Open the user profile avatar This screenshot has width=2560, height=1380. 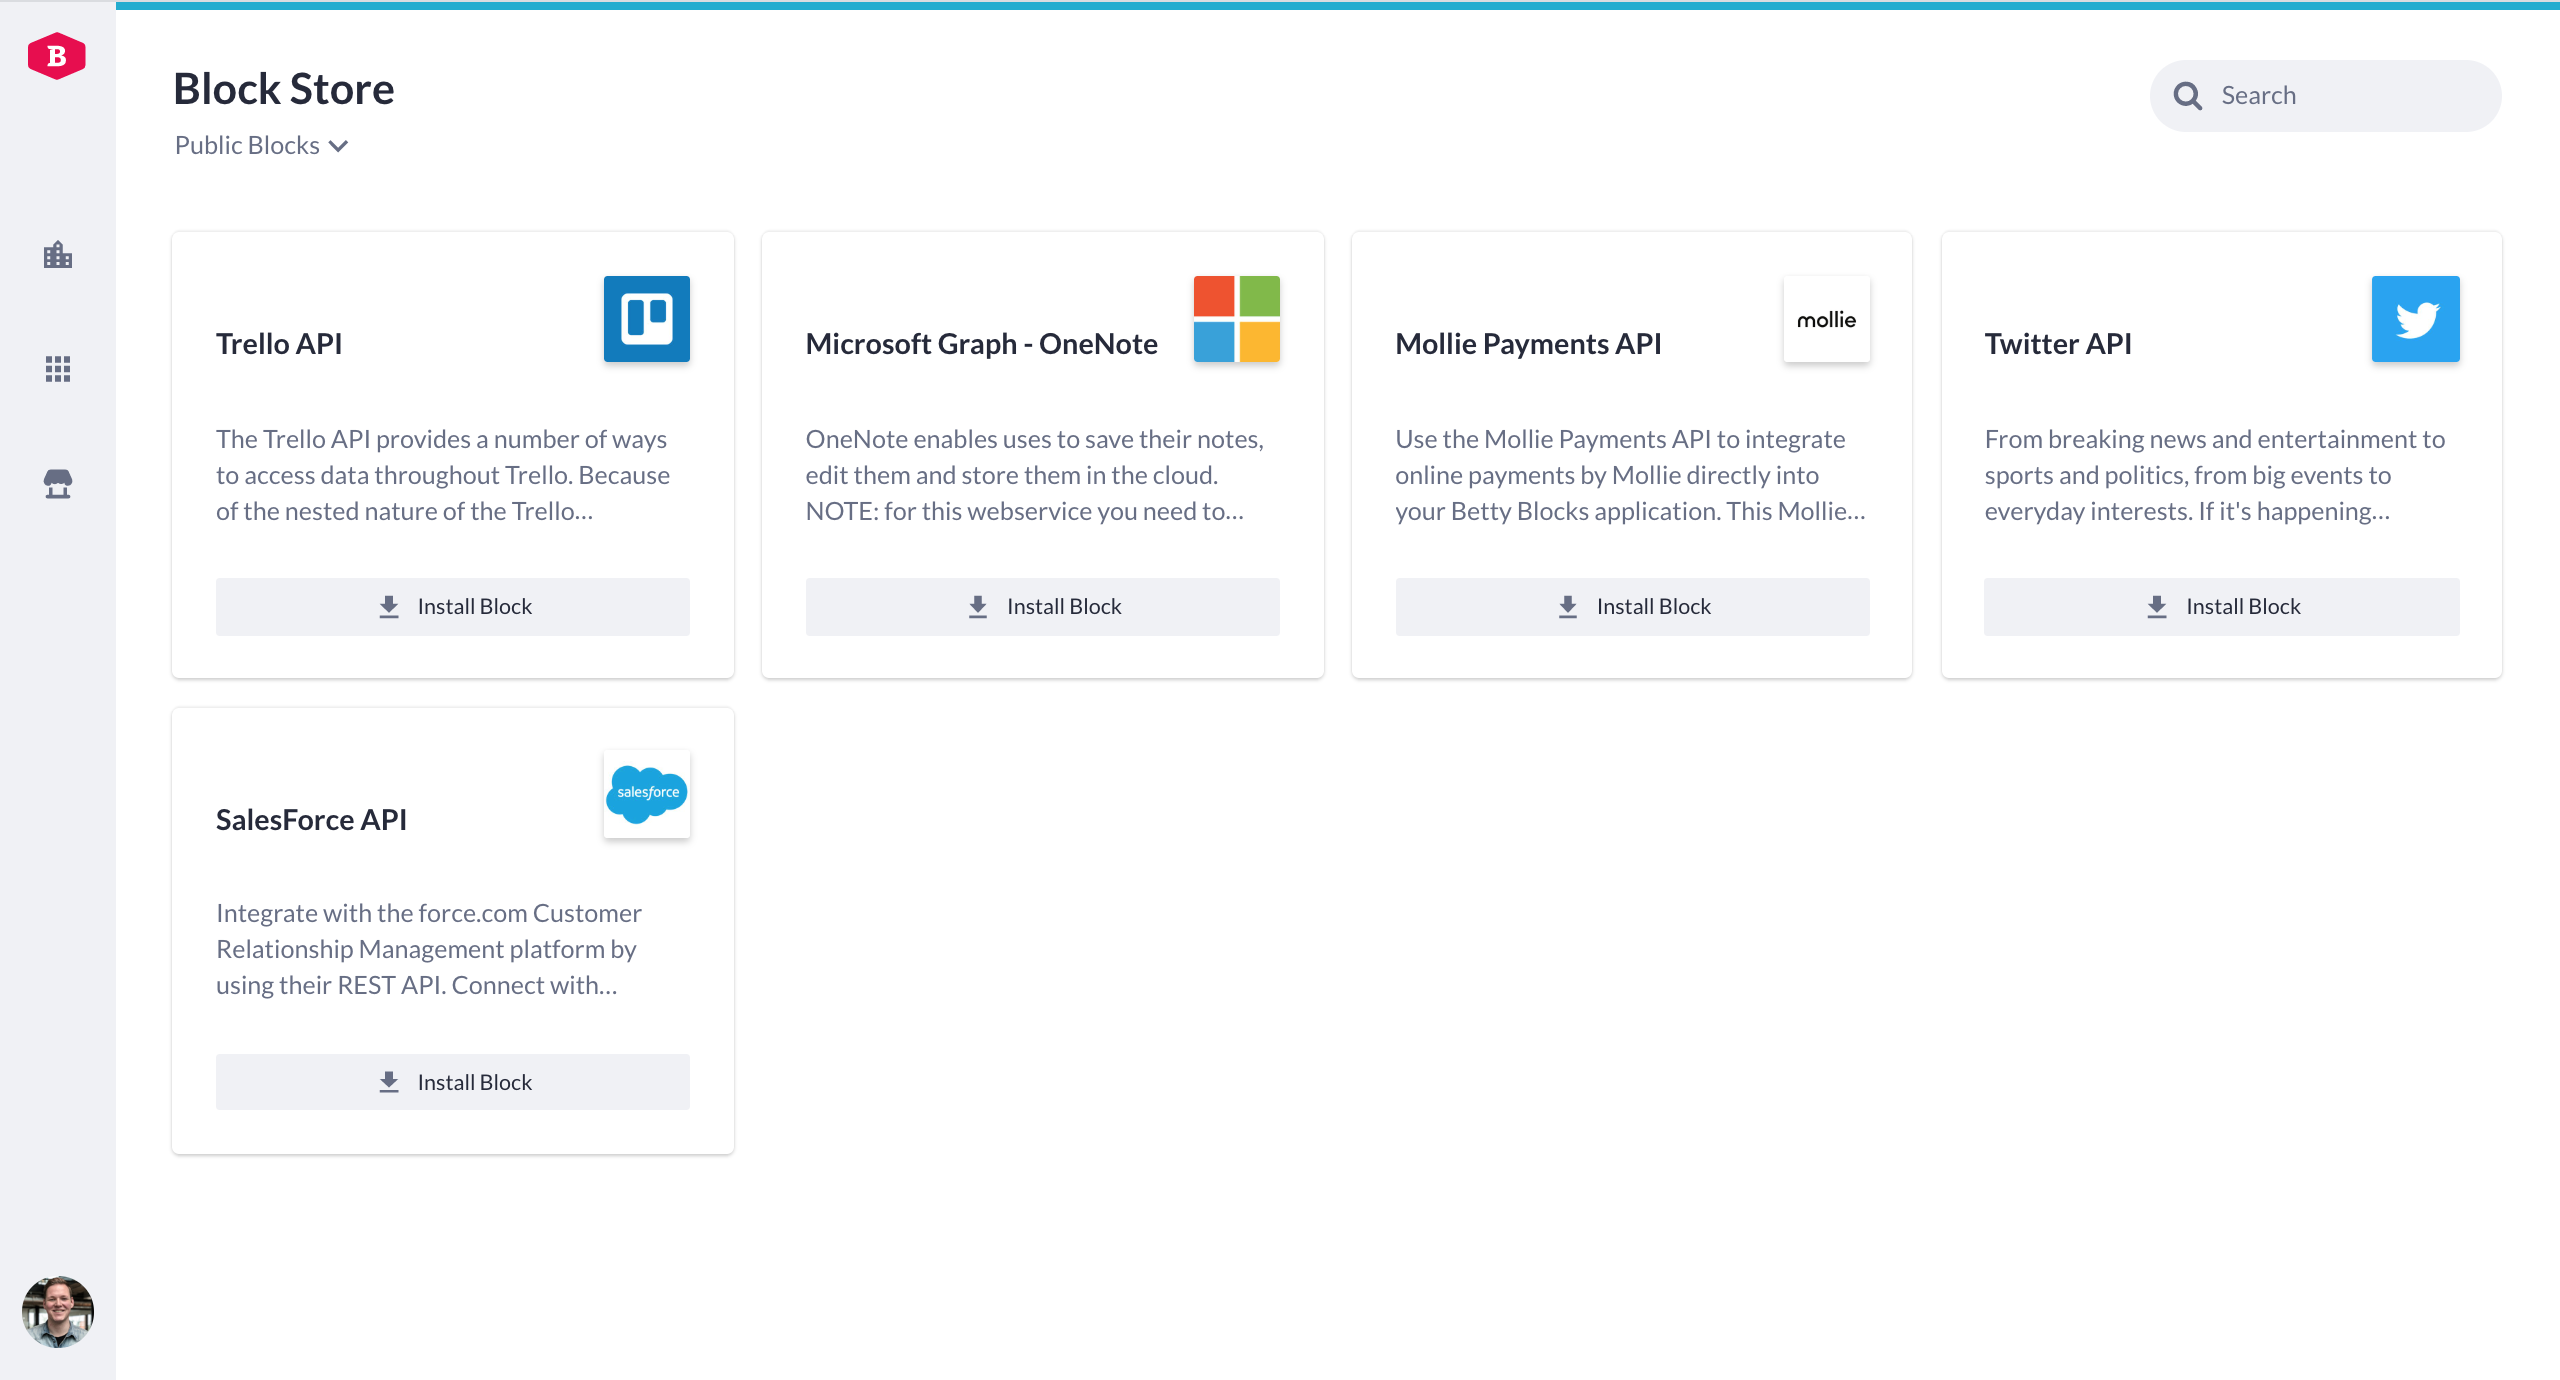tap(58, 1311)
